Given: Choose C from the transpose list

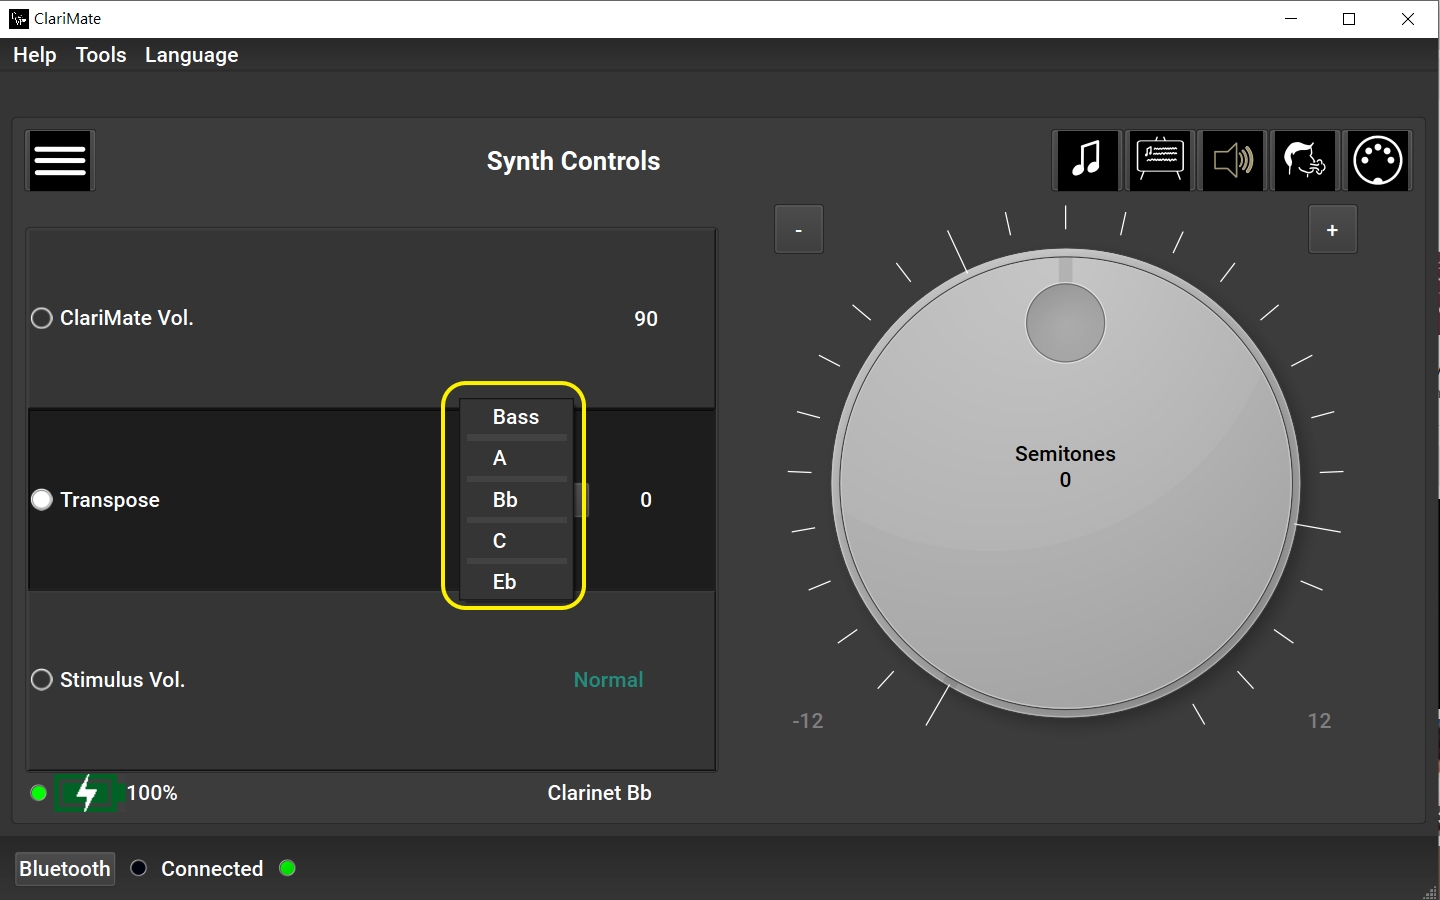Looking at the screenshot, I should tap(516, 540).
